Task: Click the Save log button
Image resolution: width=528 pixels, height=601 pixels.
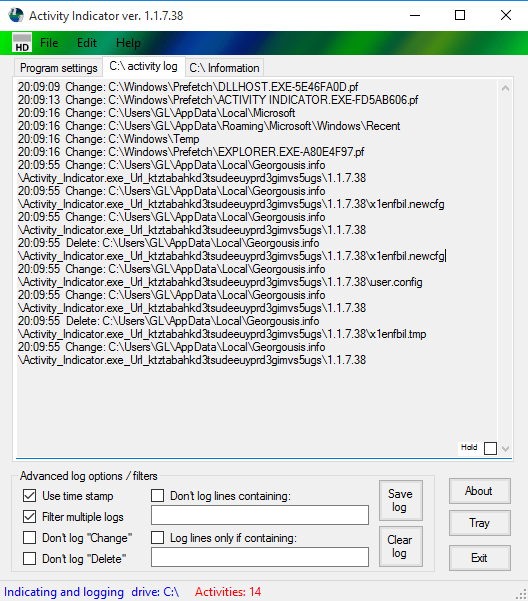Action: click(x=401, y=500)
